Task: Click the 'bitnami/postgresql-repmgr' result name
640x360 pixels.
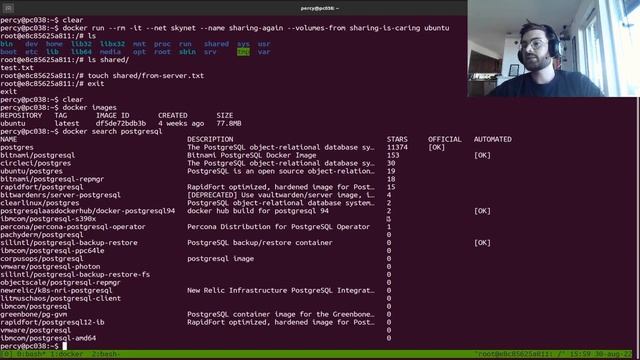Action: click(x=52, y=179)
